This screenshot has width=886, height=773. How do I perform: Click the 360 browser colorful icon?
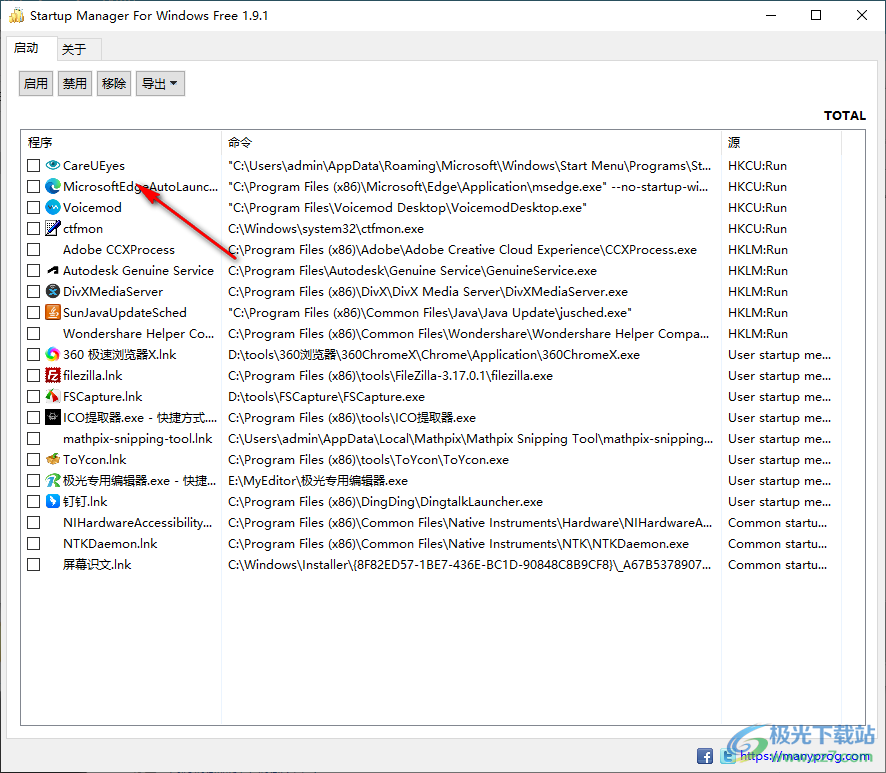click(x=53, y=354)
